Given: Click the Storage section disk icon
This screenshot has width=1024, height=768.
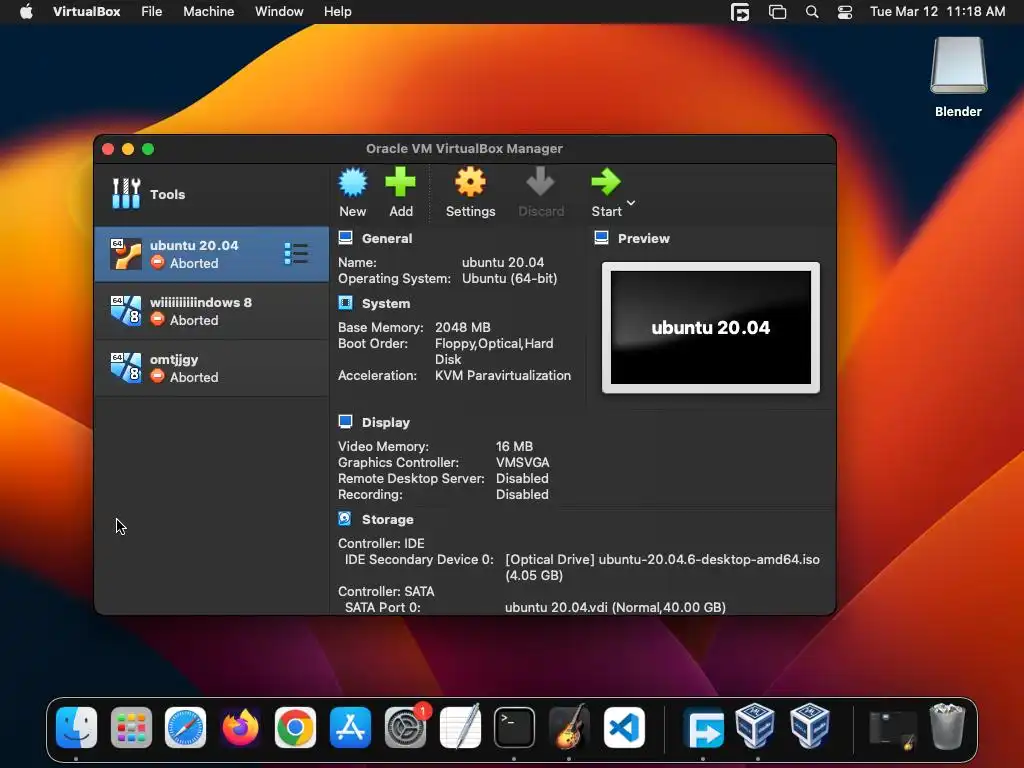Looking at the screenshot, I should tap(345, 519).
